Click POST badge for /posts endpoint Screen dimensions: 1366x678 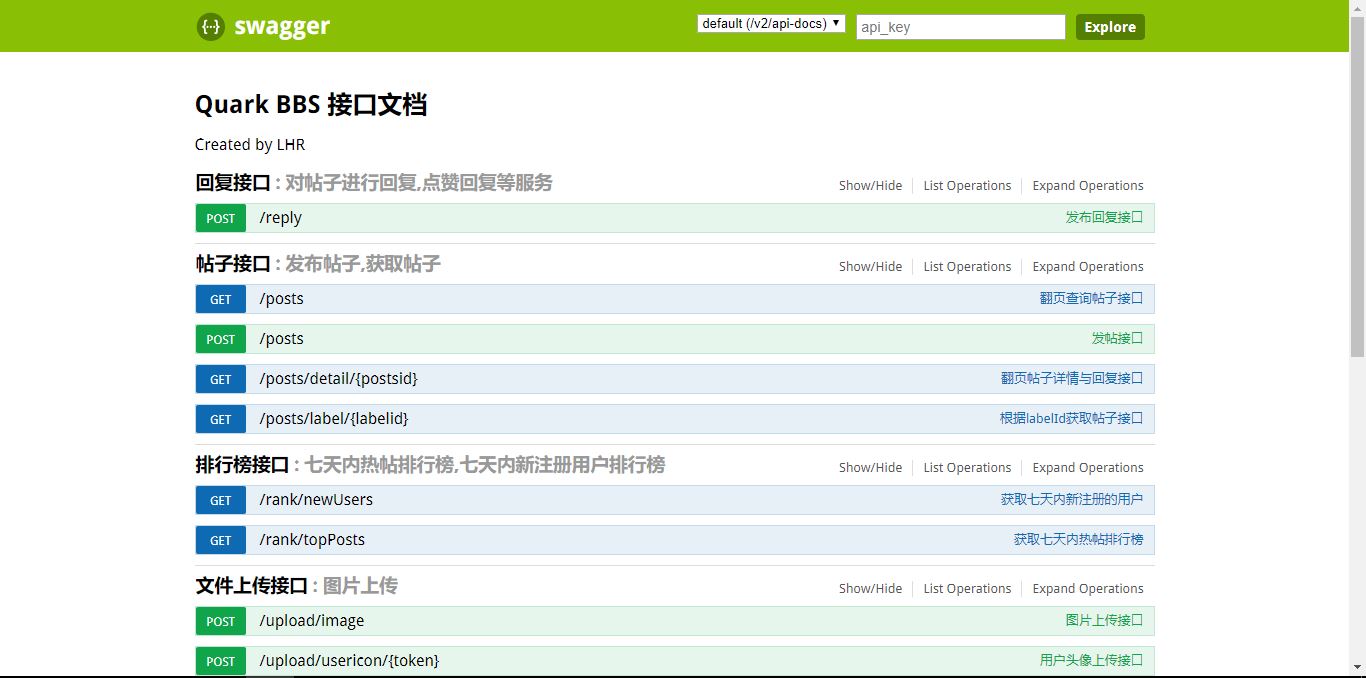[x=221, y=340]
